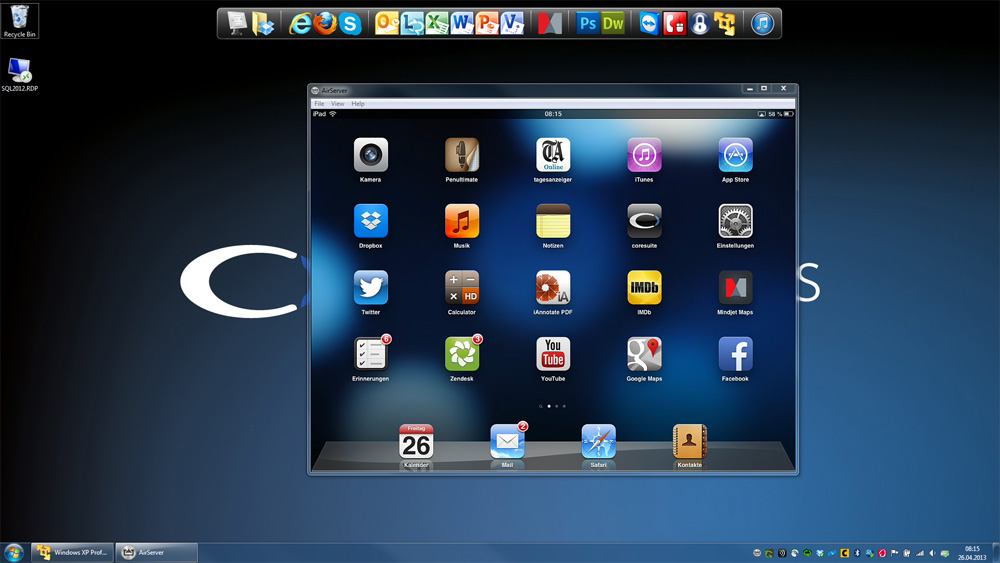This screenshot has width=1000, height=563.
Task: Launch the Penultimate app
Action: (462, 155)
